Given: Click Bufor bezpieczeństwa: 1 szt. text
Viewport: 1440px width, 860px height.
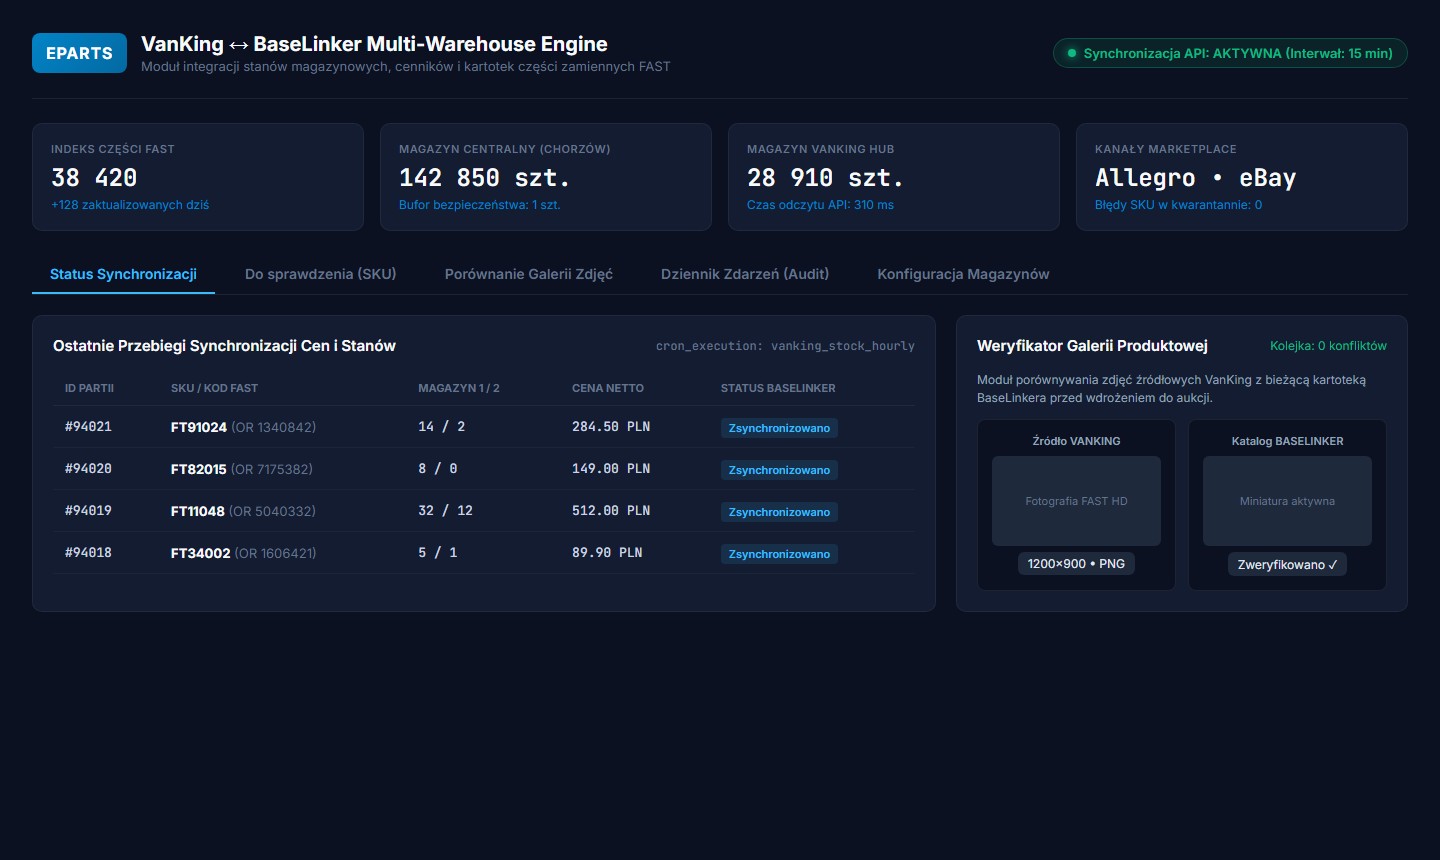Looking at the screenshot, I should [x=480, y=205].
